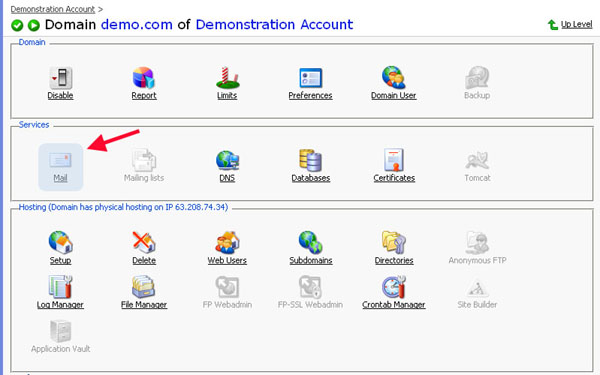
Task: Click the Mailing lists icon
Action: point(143,160)
